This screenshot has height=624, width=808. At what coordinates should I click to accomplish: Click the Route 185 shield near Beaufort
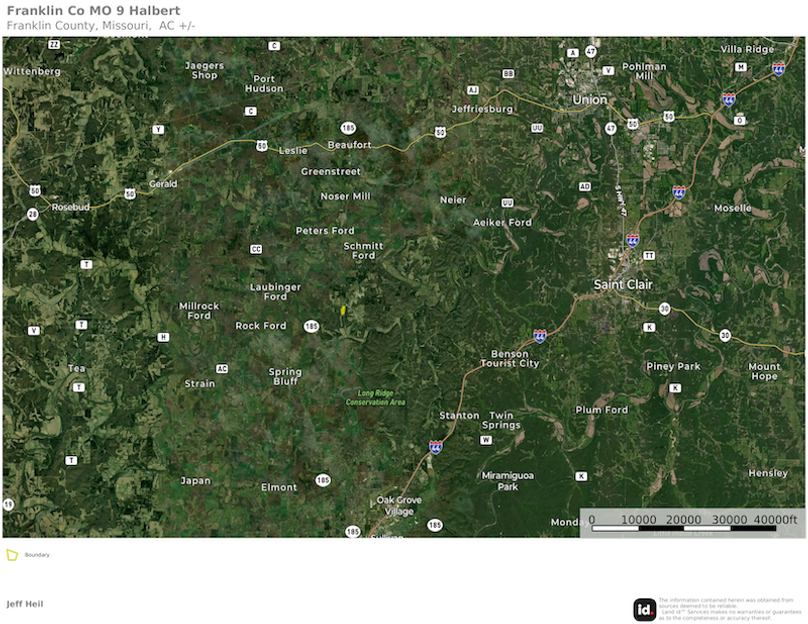(x=348, y=128)
